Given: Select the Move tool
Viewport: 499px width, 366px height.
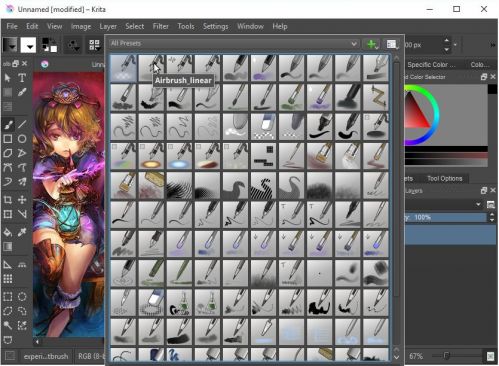Looking at the screenshot, I should pos(22,200).
